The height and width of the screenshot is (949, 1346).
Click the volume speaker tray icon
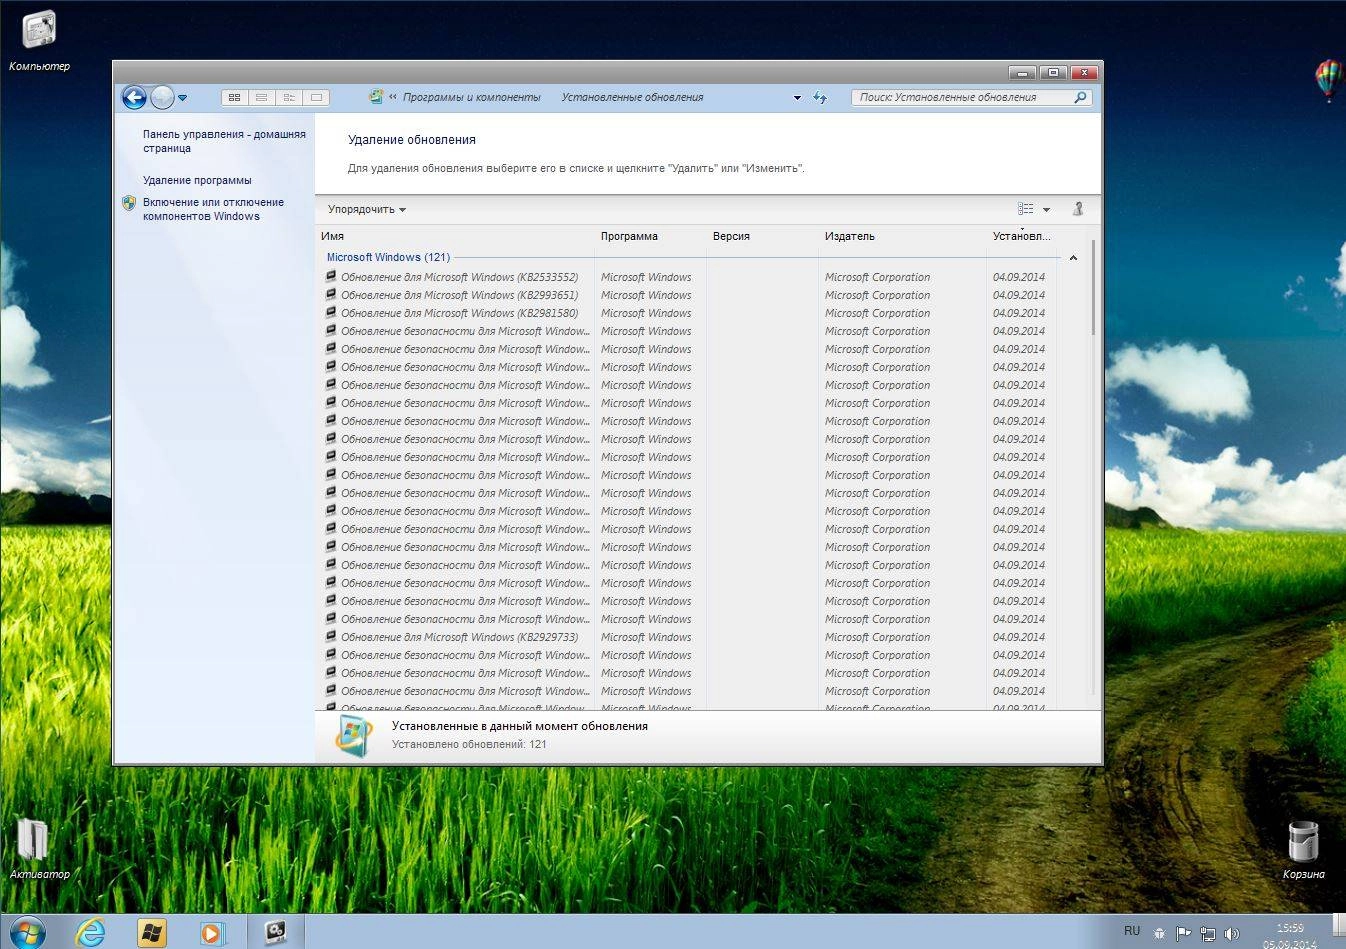point(1232,934)
